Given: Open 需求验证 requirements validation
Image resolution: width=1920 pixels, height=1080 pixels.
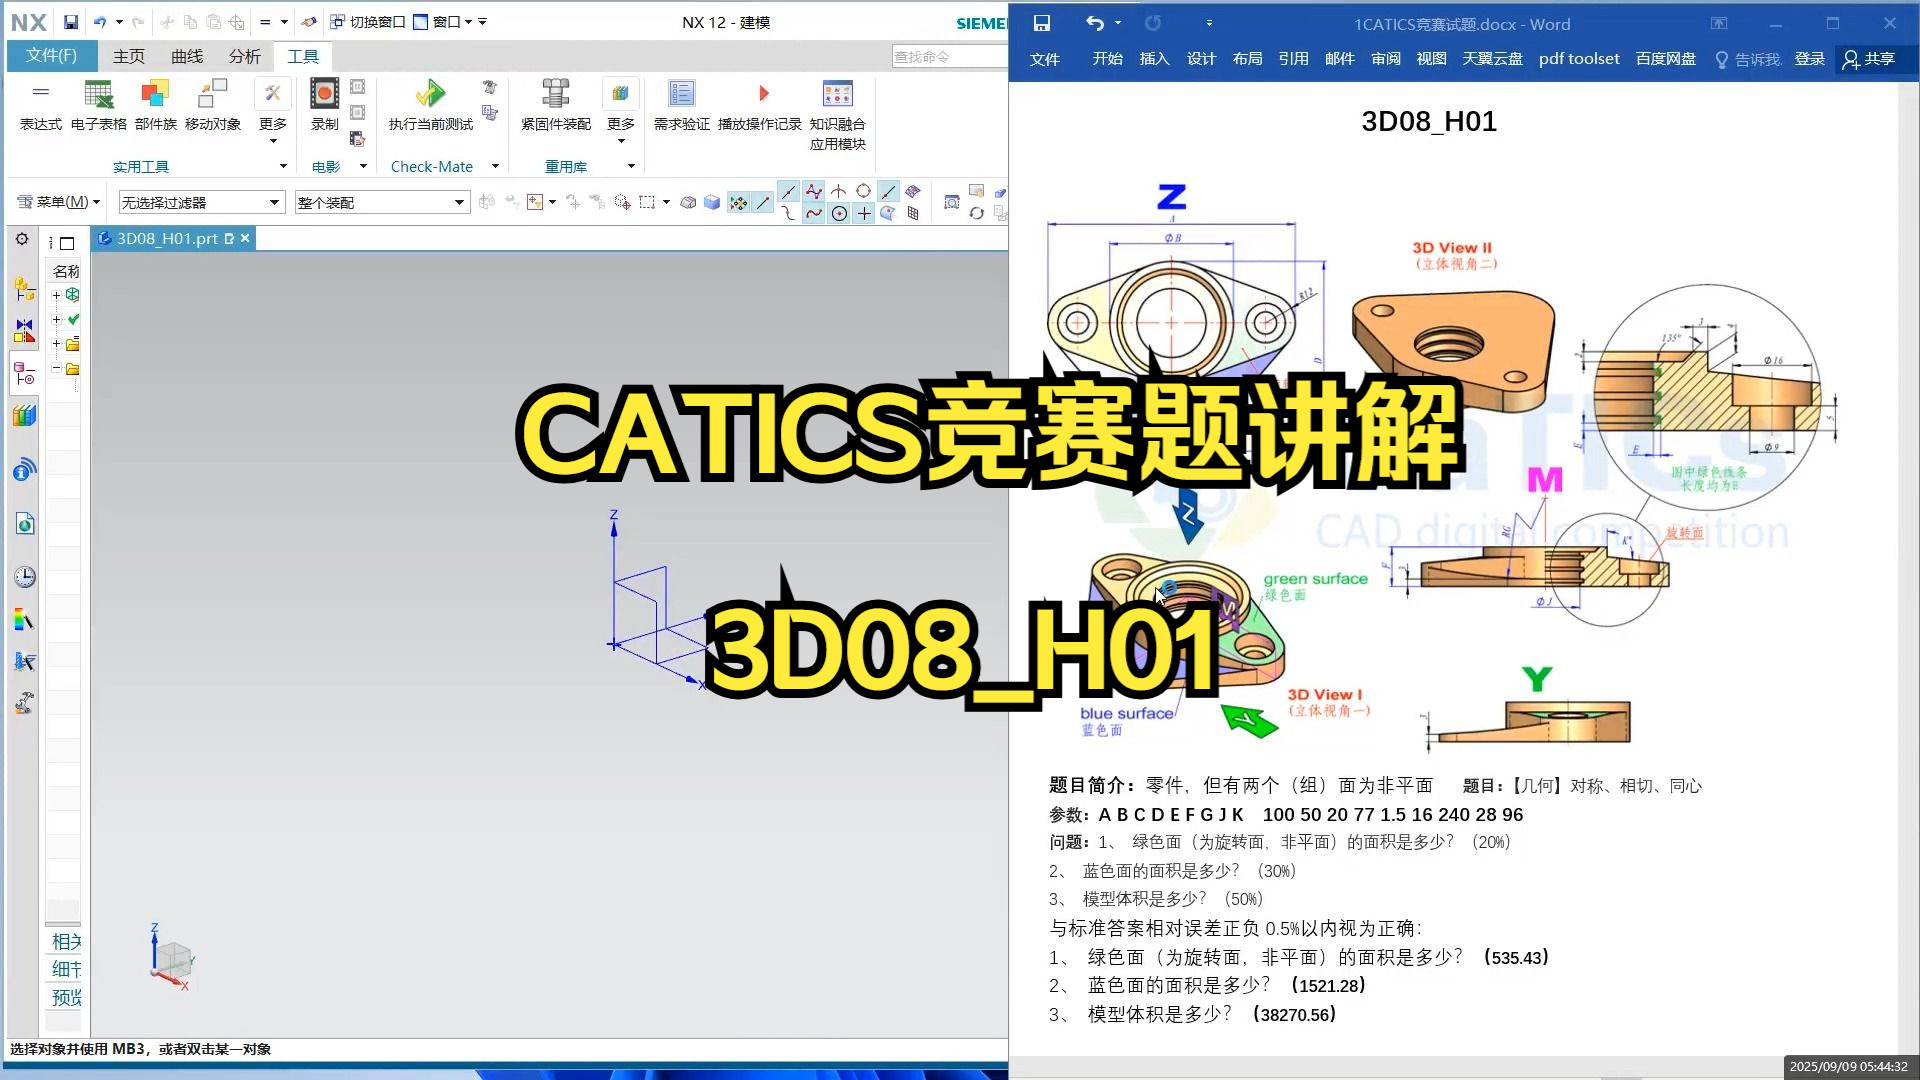Looking at the screenshot, I should pos(681,105).
